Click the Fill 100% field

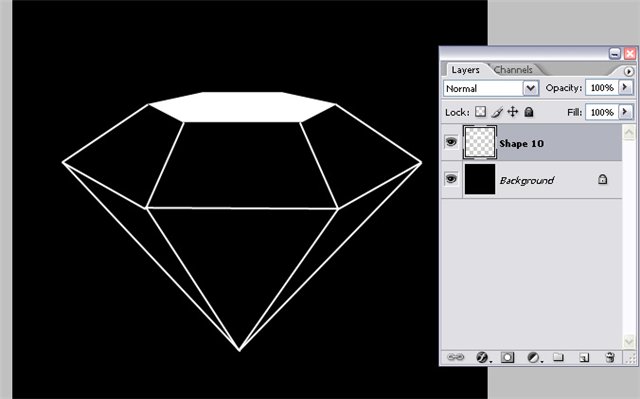[x=602, y=112]
